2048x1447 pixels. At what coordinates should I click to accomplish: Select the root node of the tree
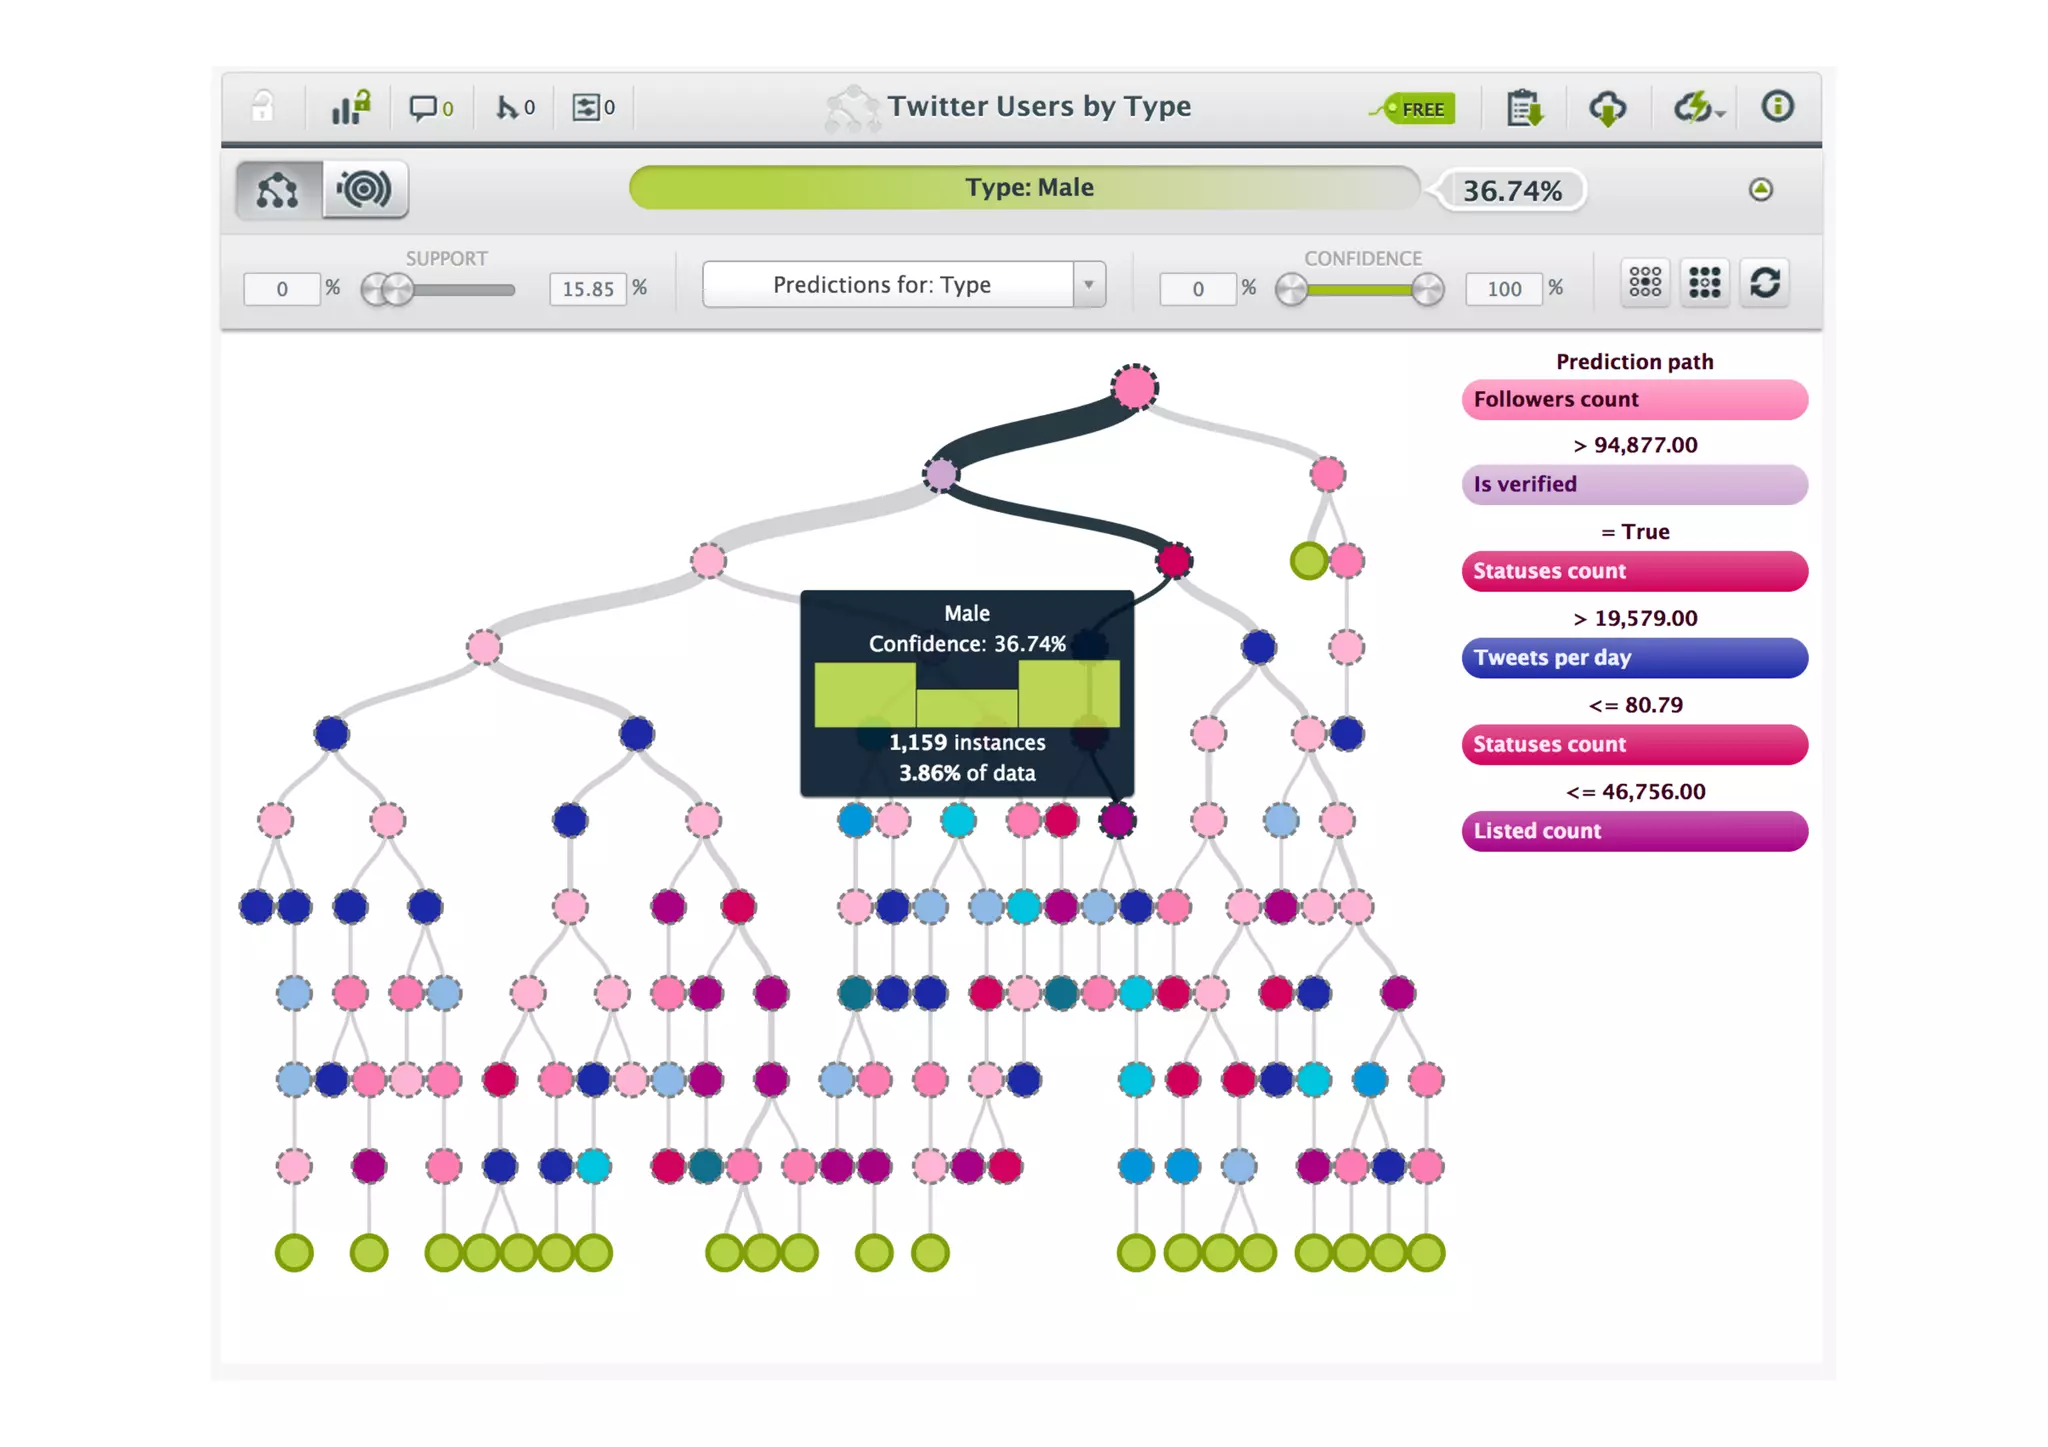pyautogui.click(x=1134, y=387)
